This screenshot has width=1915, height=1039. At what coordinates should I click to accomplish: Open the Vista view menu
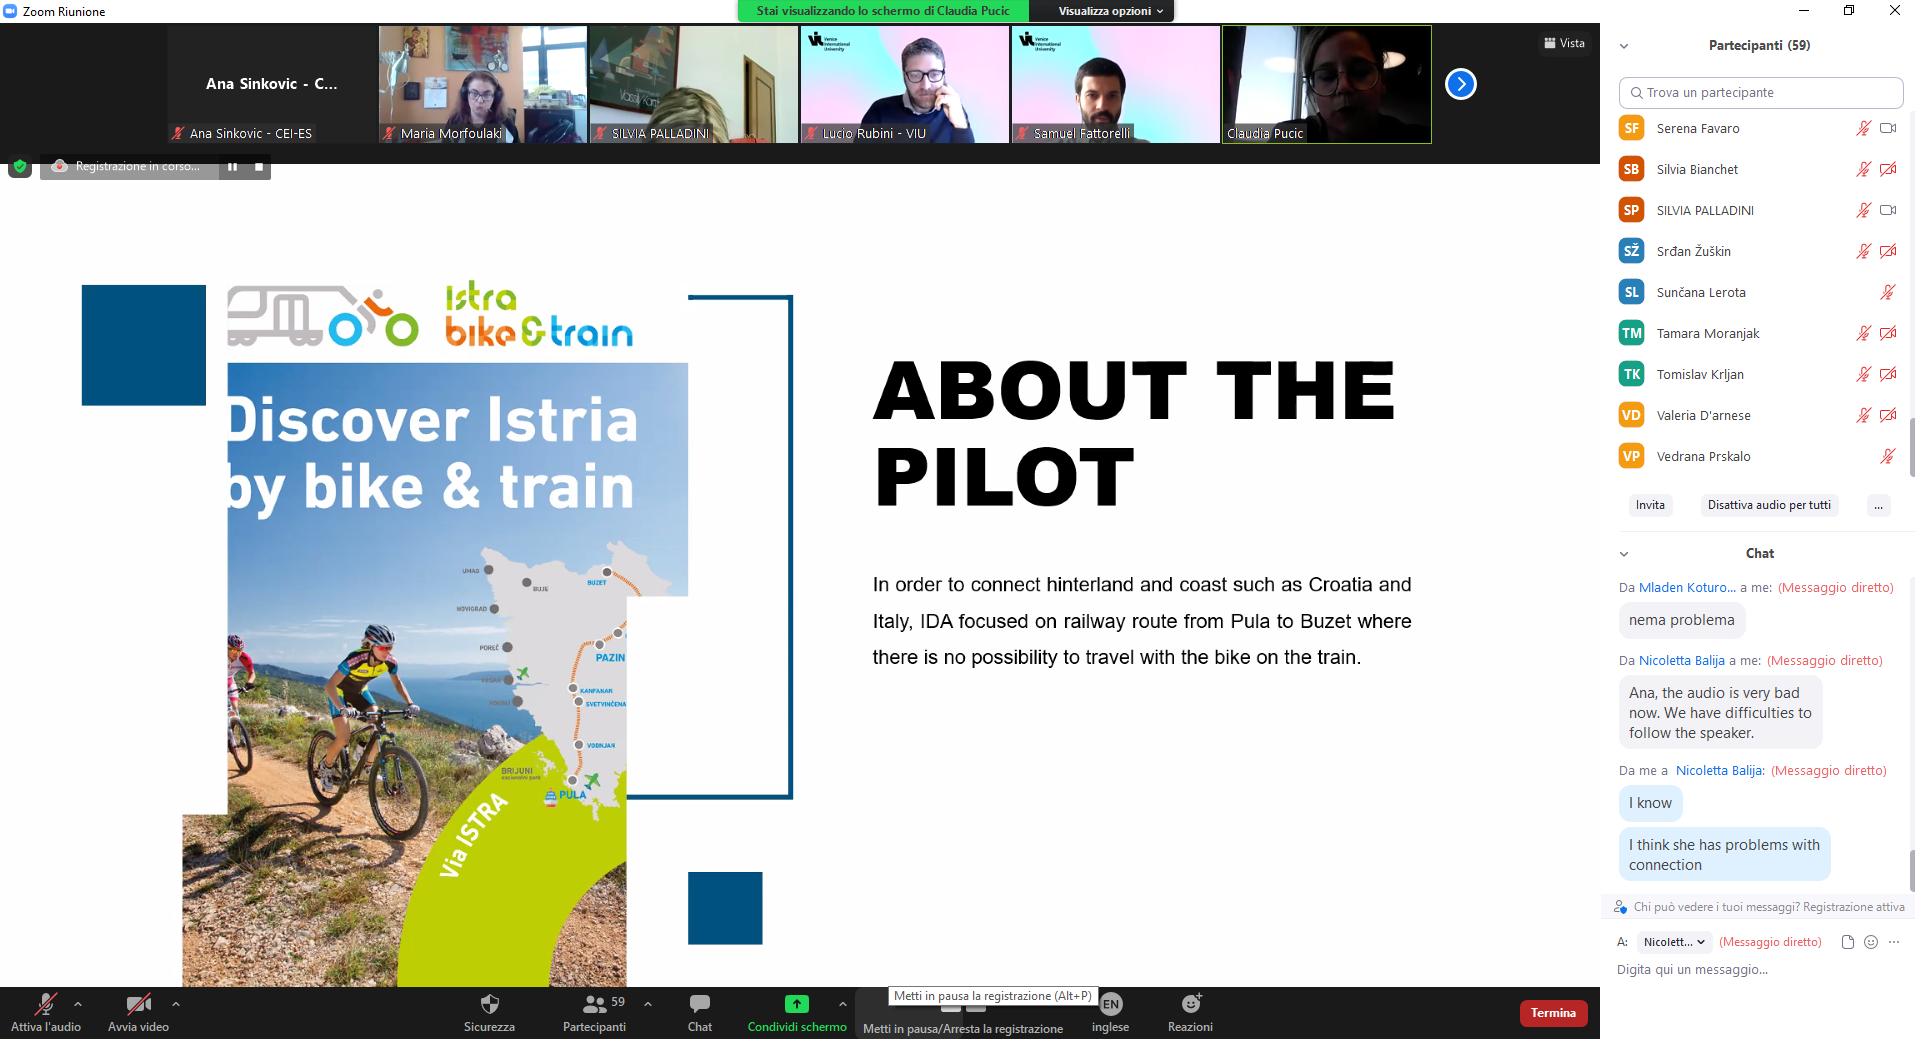[x=1564, y=43]
